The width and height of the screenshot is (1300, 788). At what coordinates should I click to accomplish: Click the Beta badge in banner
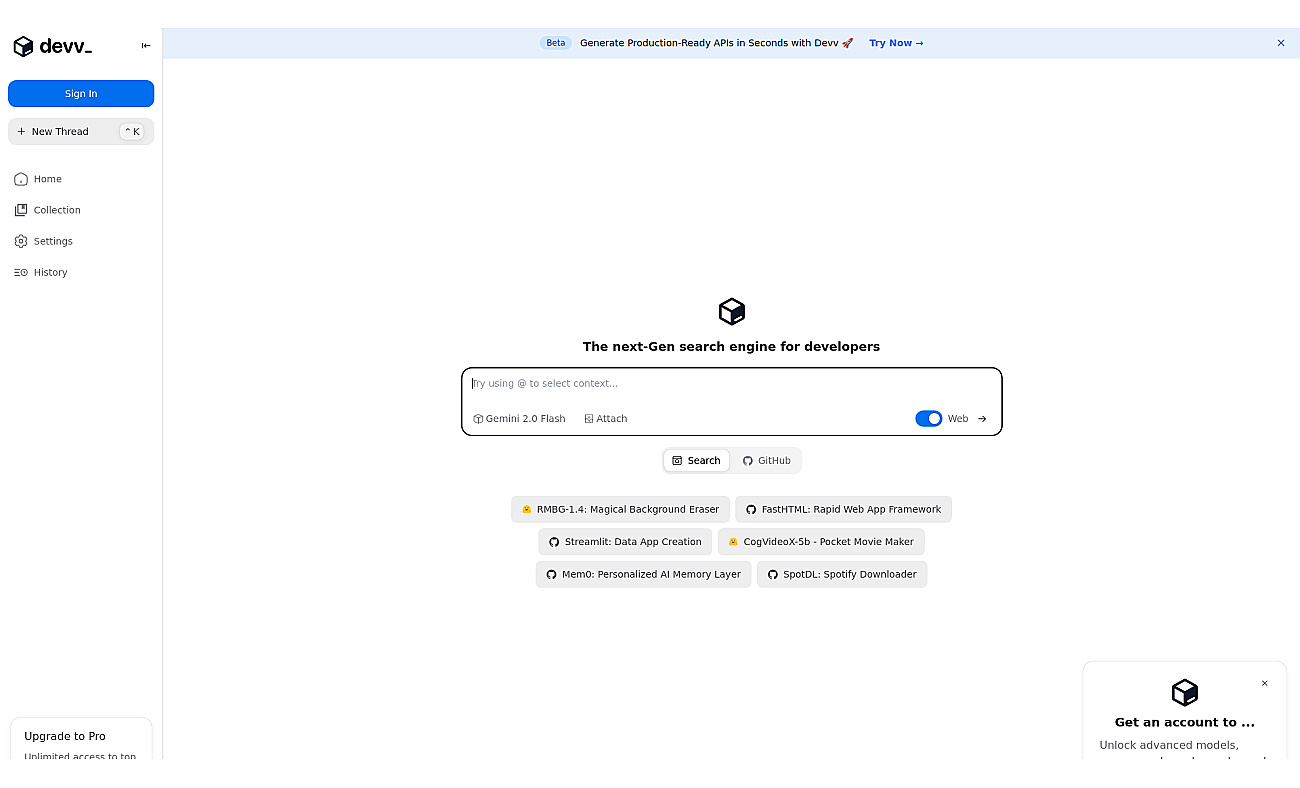(x=556, y=43)
